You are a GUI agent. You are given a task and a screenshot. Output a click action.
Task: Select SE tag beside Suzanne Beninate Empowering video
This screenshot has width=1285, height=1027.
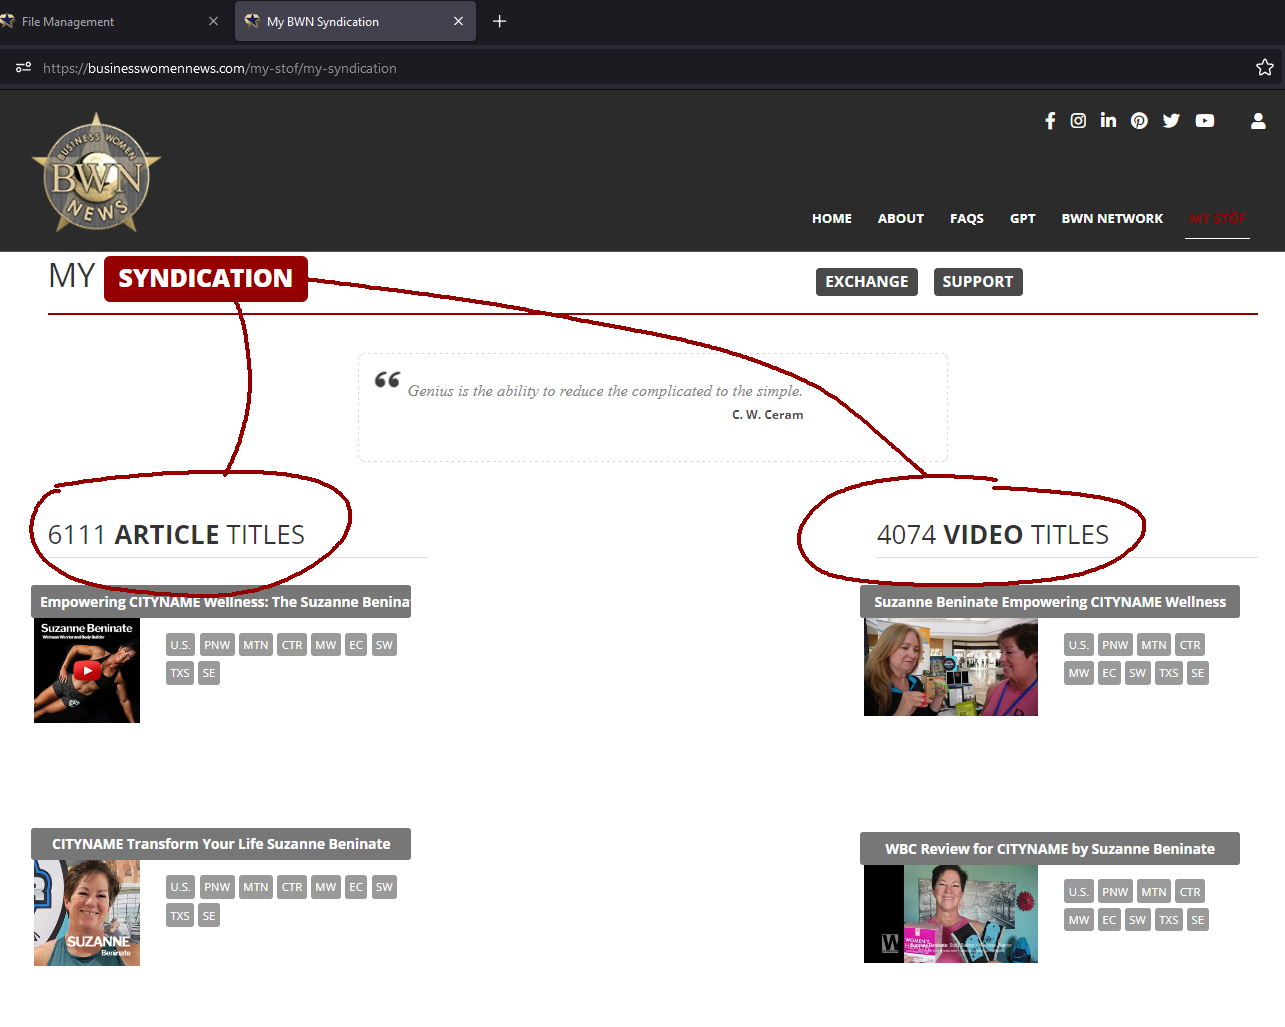tap(1198, 673)
